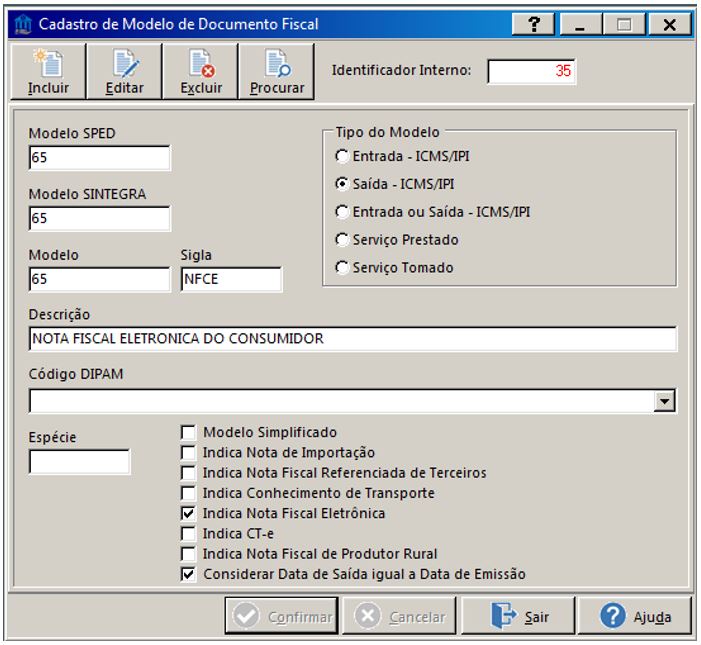This screenshot has width=701, height=645.
Task: Open Ajuda help button
Action: tap(635, 616)
